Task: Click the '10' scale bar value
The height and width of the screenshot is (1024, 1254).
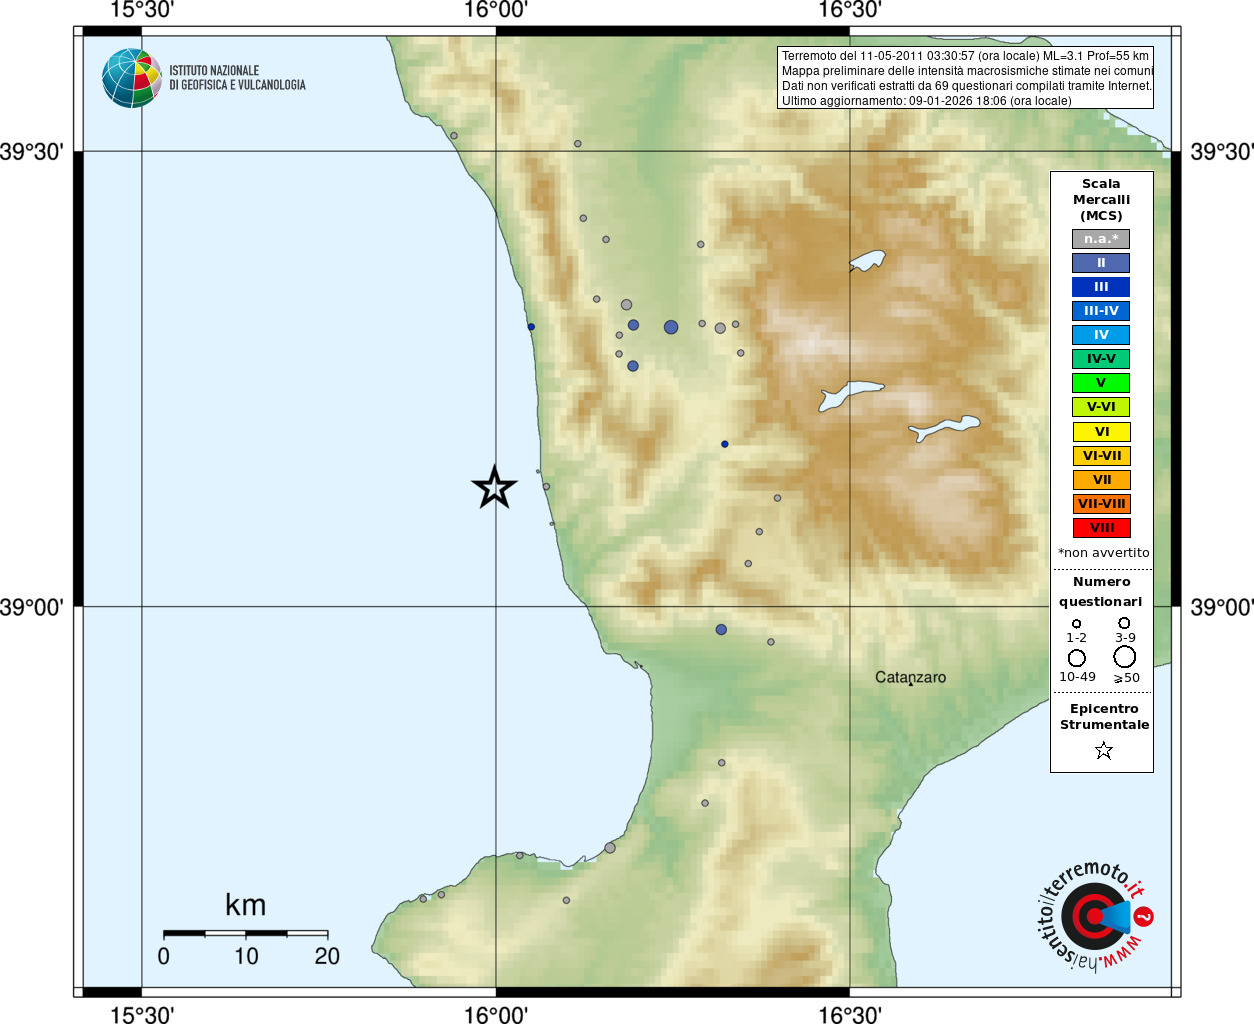Action: (x=246, y=956)
